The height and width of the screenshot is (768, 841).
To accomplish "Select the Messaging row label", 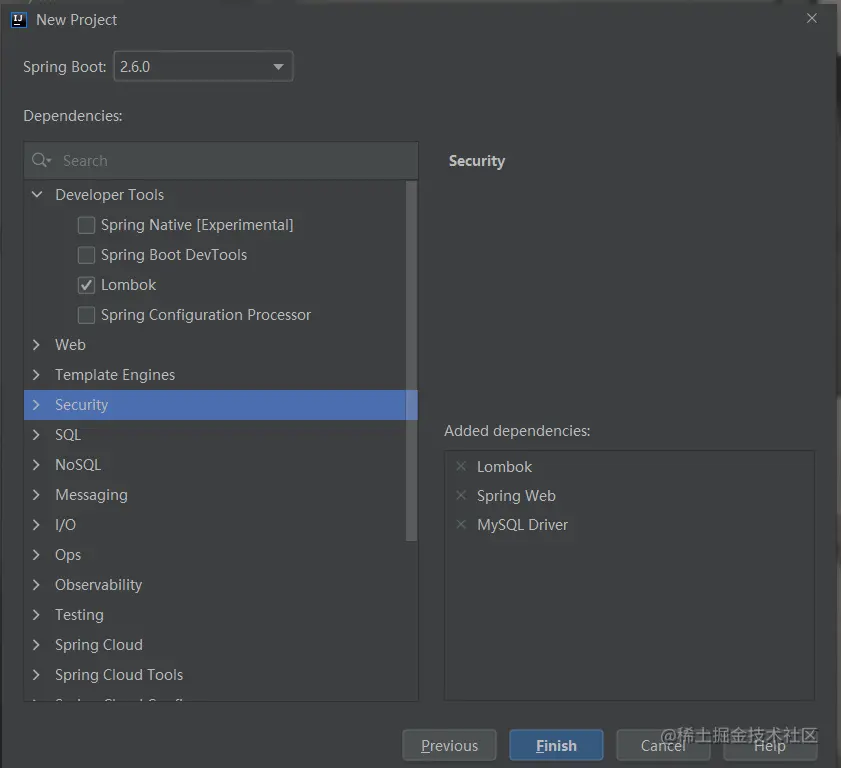I will (x=91, y=495).
